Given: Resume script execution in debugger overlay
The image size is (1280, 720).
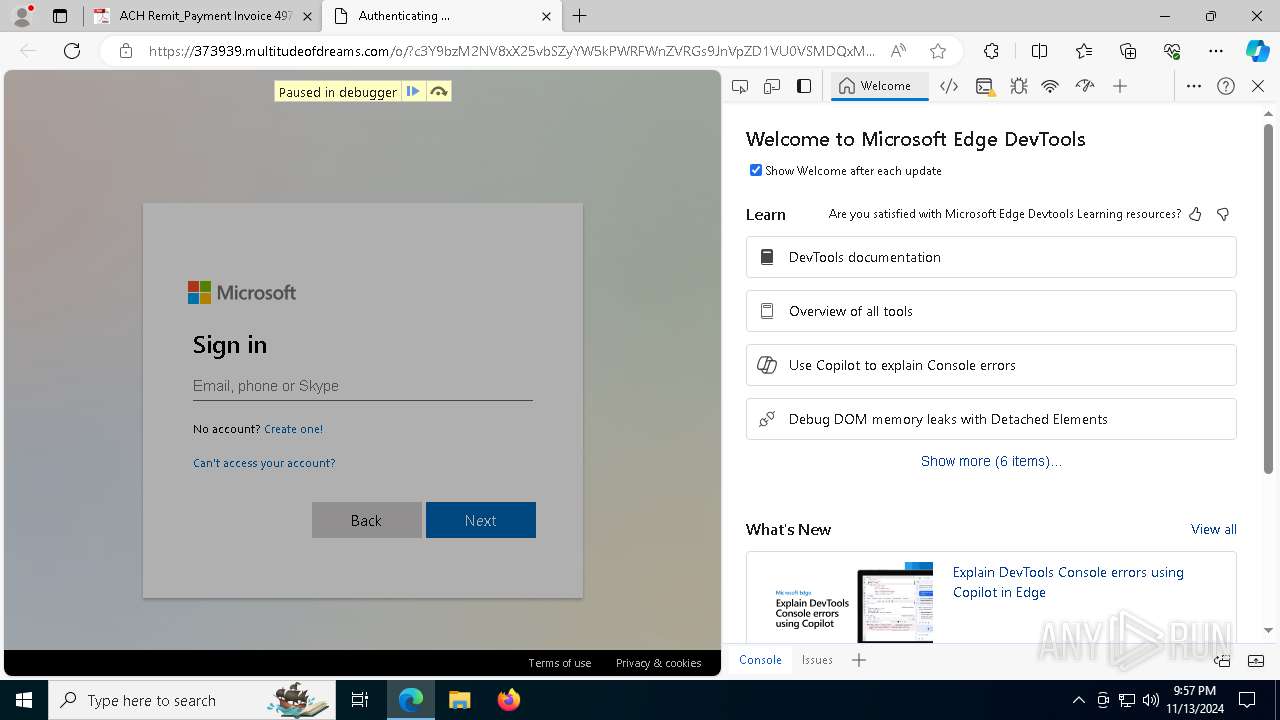Looking at the screenshot, I should (x=413, y=92).
